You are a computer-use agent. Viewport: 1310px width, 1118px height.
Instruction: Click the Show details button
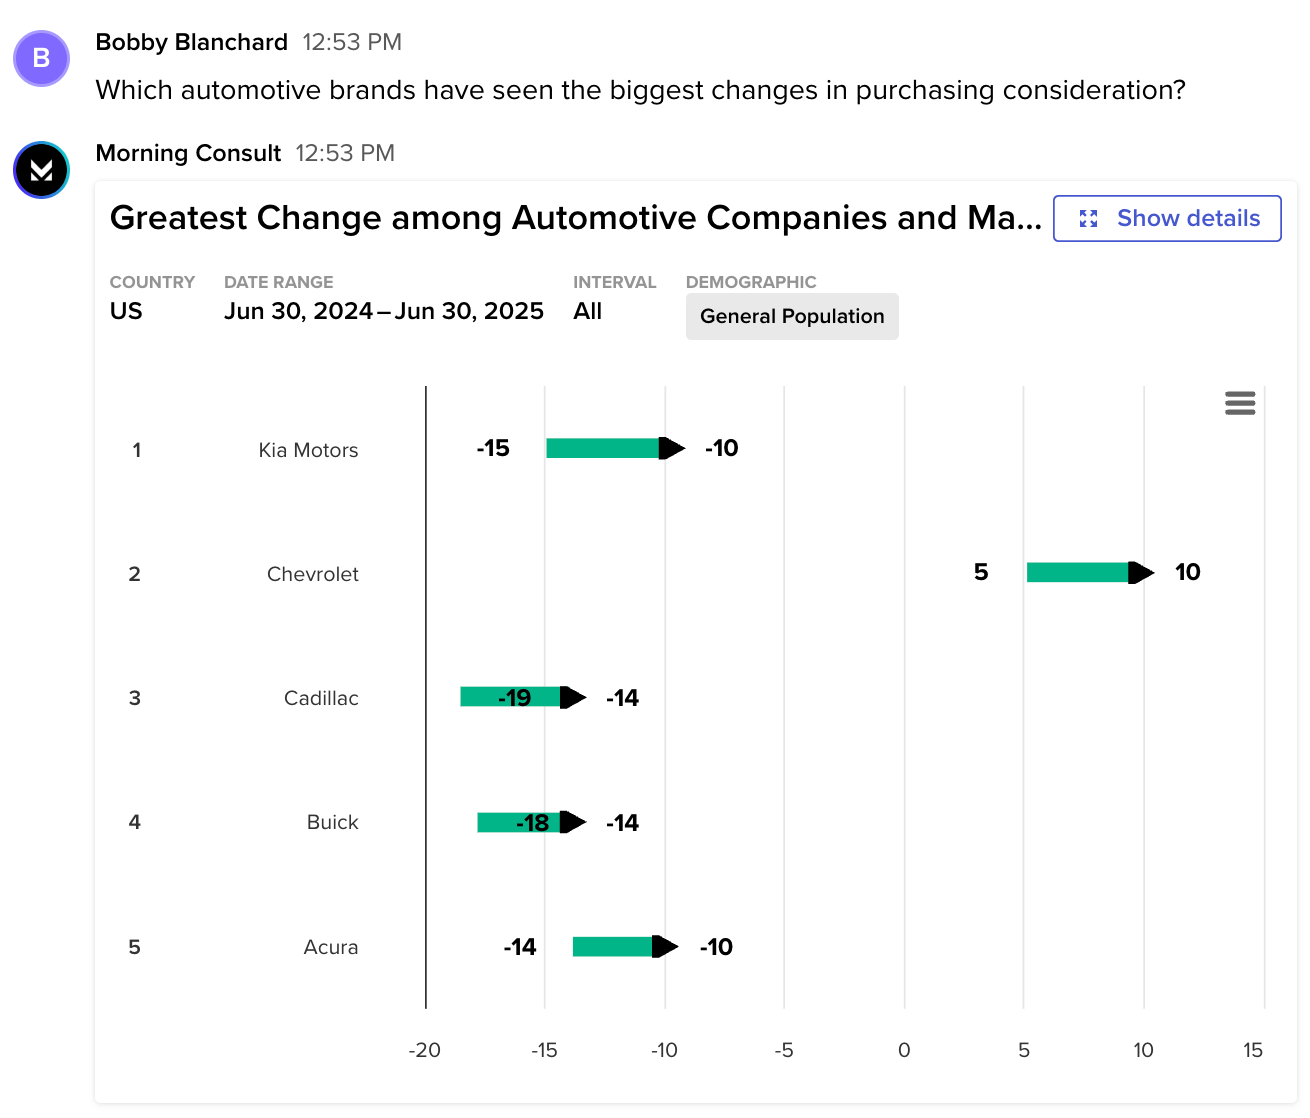click(1167, 219)
